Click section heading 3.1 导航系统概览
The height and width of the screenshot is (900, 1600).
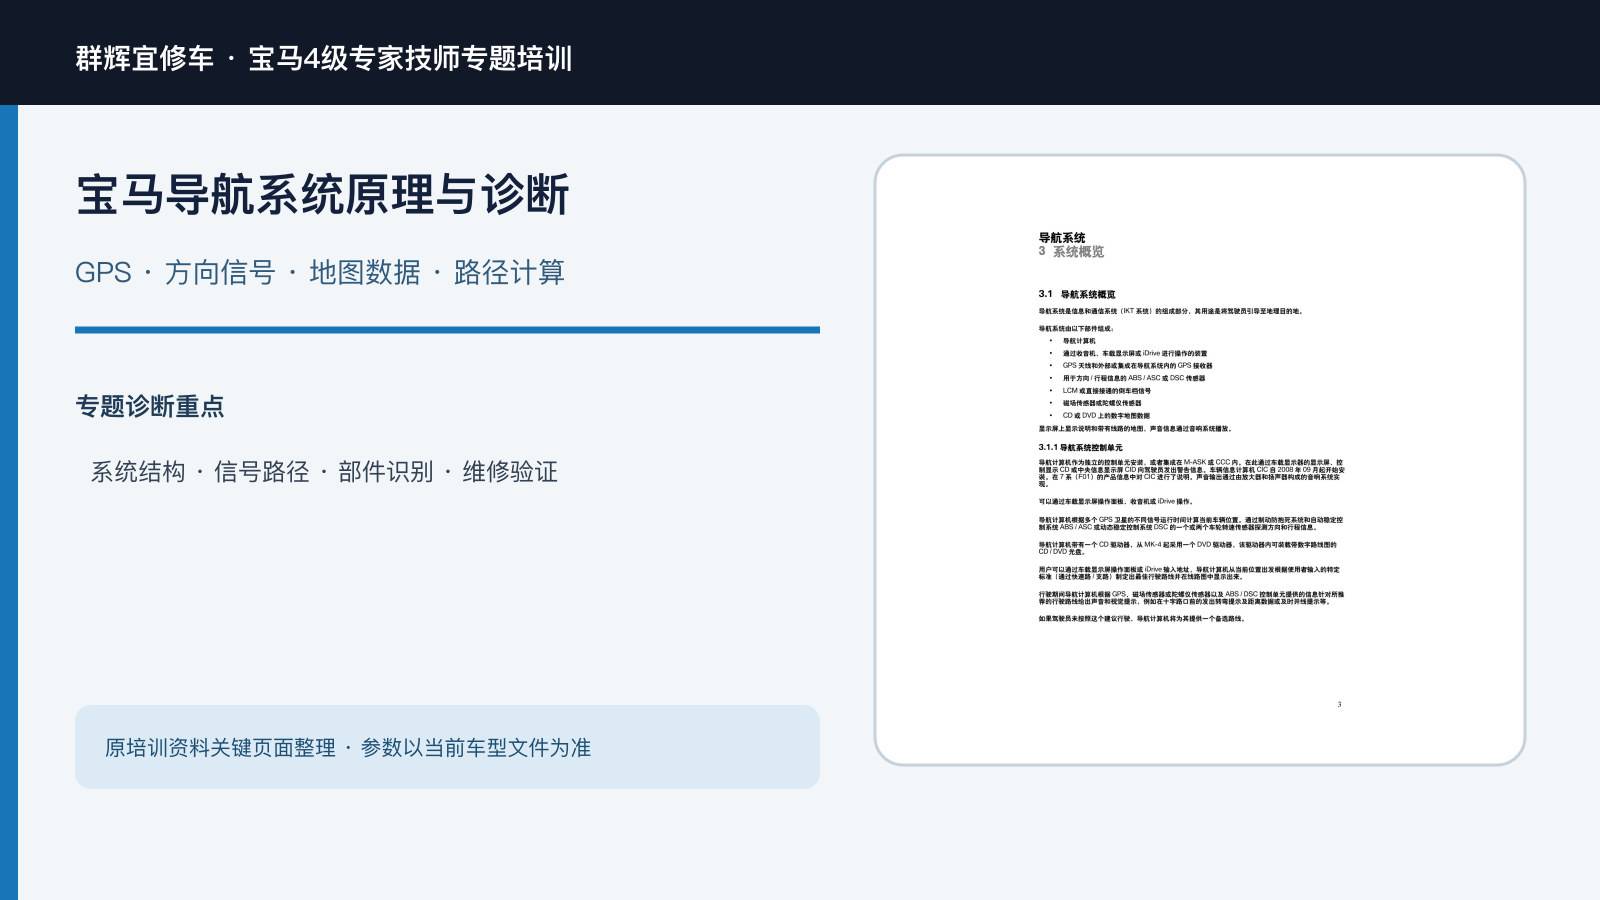[1077, 294]
